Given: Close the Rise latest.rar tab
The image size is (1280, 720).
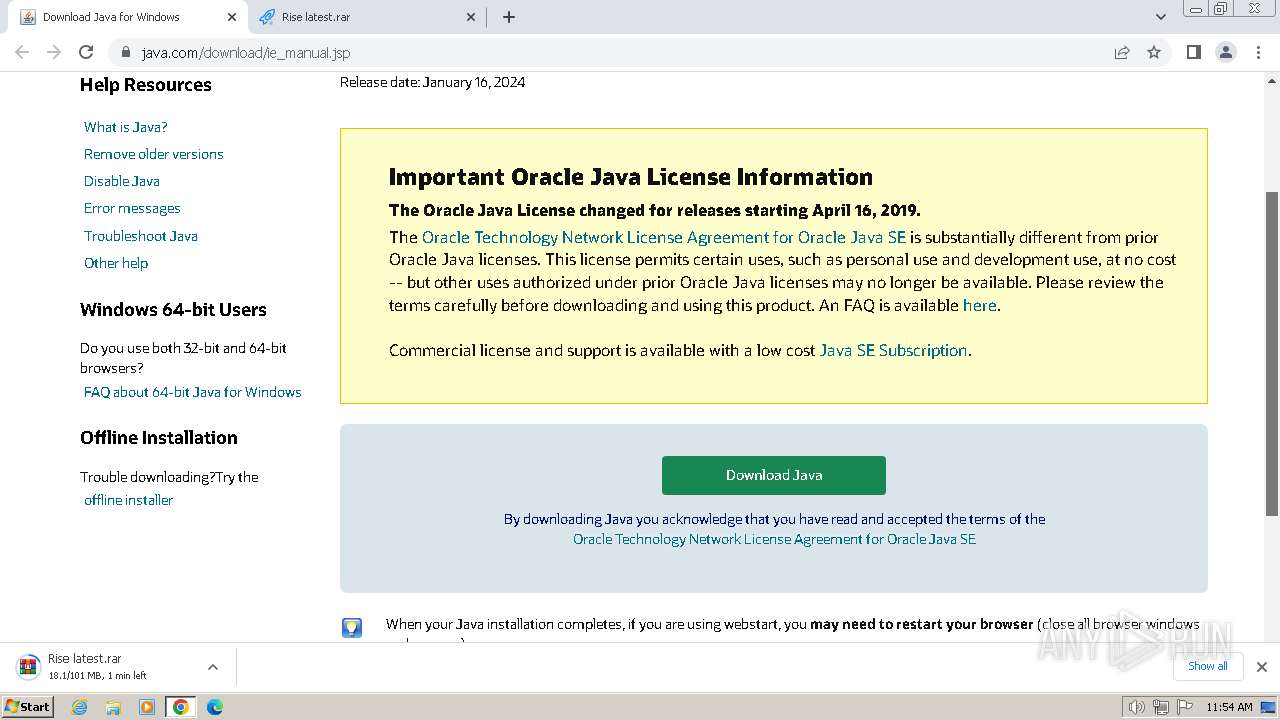Looking at the screenshot, I should [472, 17].
